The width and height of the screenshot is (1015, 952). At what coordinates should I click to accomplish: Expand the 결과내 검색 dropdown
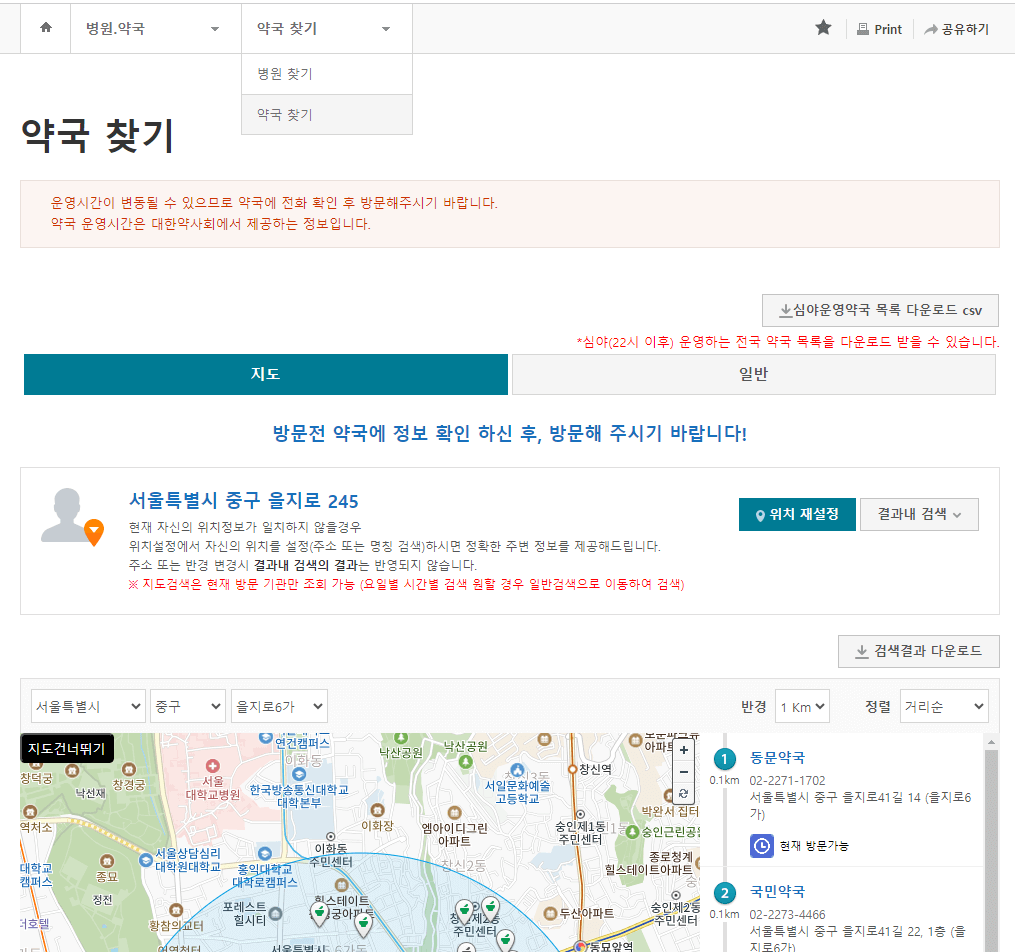919,515
